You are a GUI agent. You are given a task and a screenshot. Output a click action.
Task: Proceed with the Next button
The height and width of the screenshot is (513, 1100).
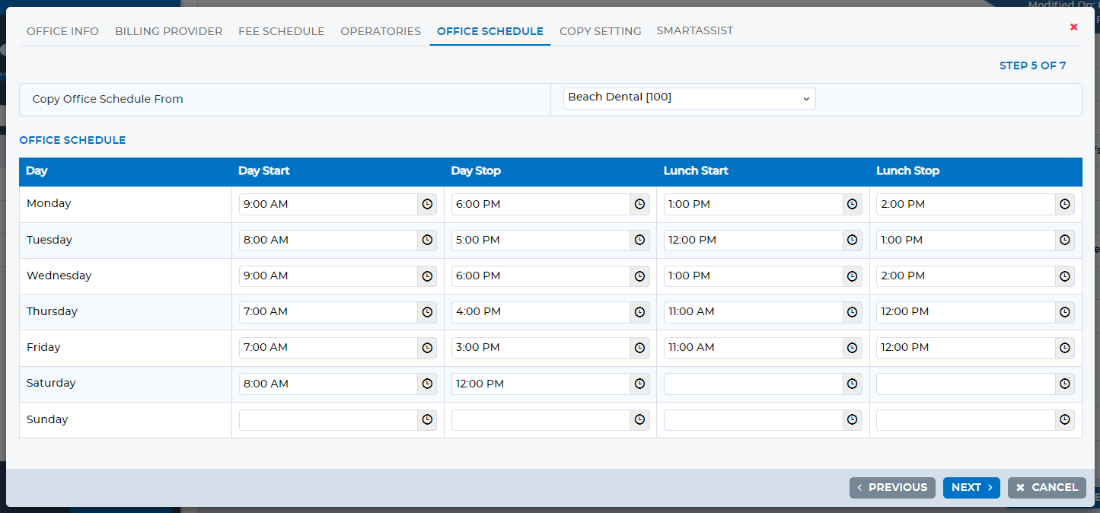pyautogui.click(x=971, y=488)
